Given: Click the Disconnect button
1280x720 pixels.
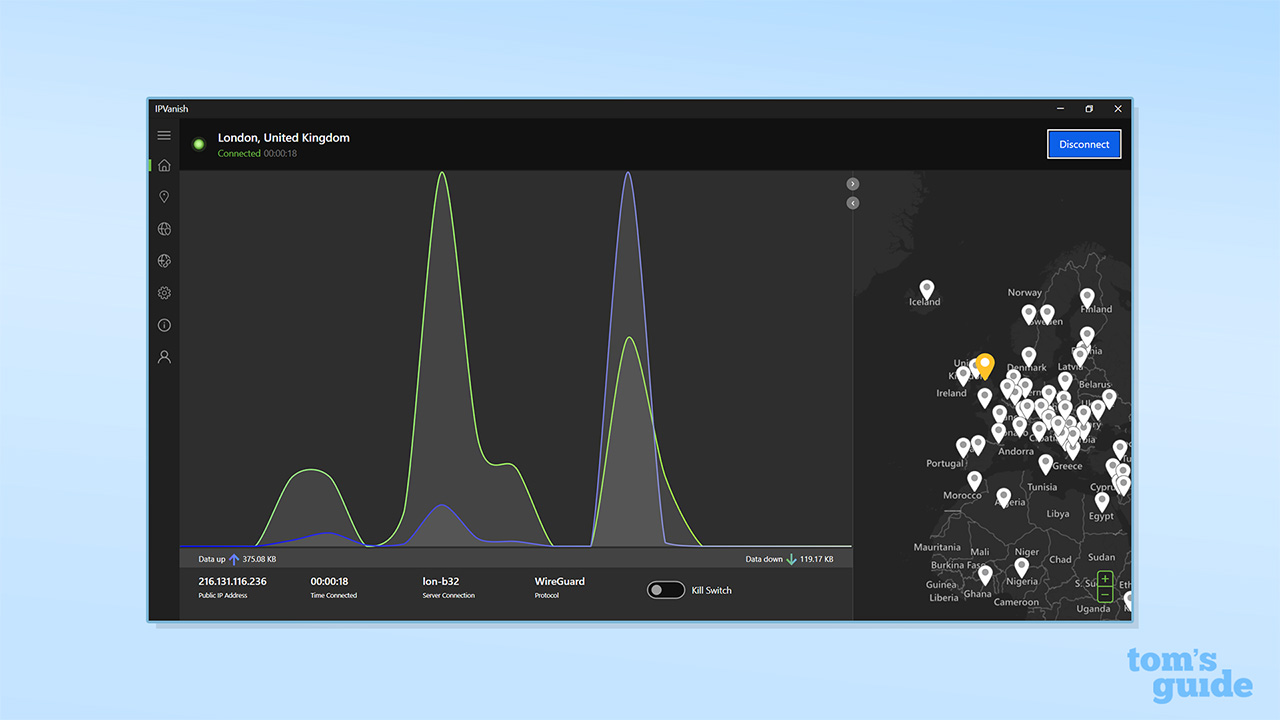Looking at the screenshot, I should (x=1084, y=144).
